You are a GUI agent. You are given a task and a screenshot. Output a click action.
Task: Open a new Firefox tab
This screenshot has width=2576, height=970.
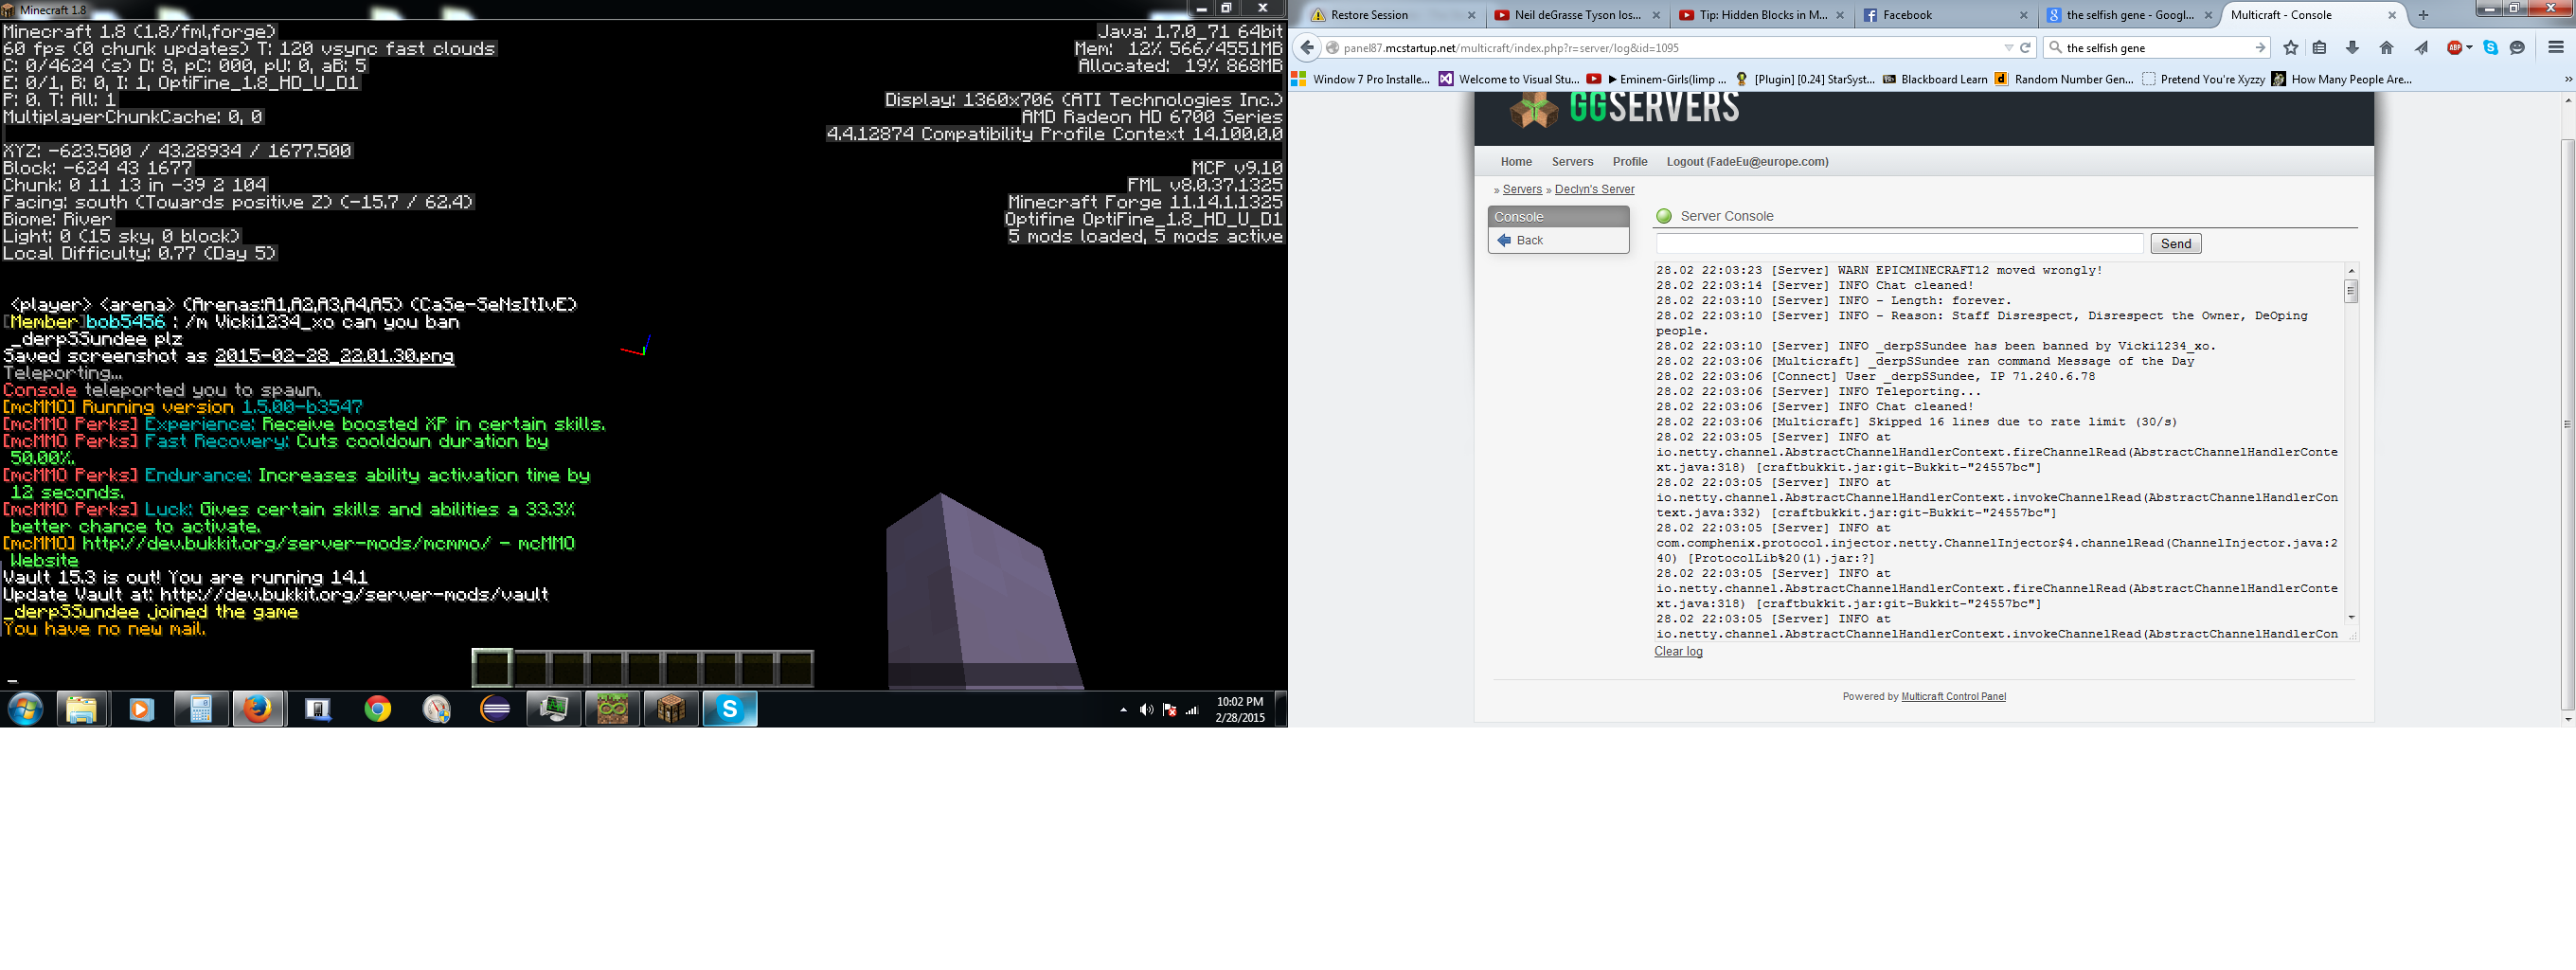pyautogui.click(x=2422, y=15)
